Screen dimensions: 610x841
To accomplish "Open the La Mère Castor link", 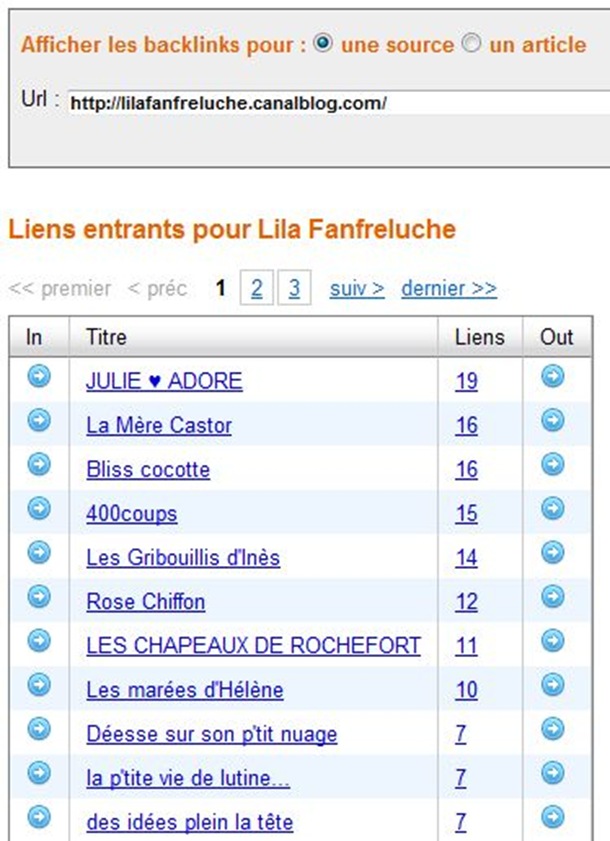I will (x=159, y=425).
